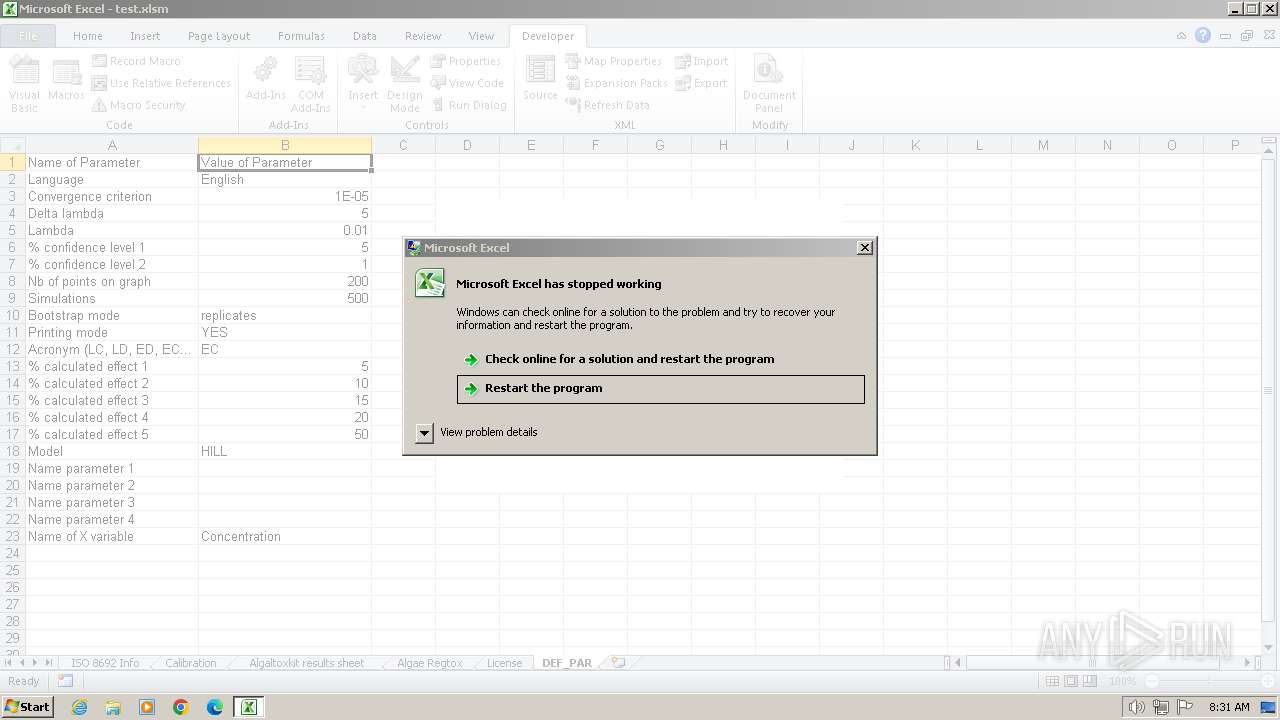The width and height of the screenshot is (1280, 720).
Task: Open the Start menu
Action: (x=28, y=707)
